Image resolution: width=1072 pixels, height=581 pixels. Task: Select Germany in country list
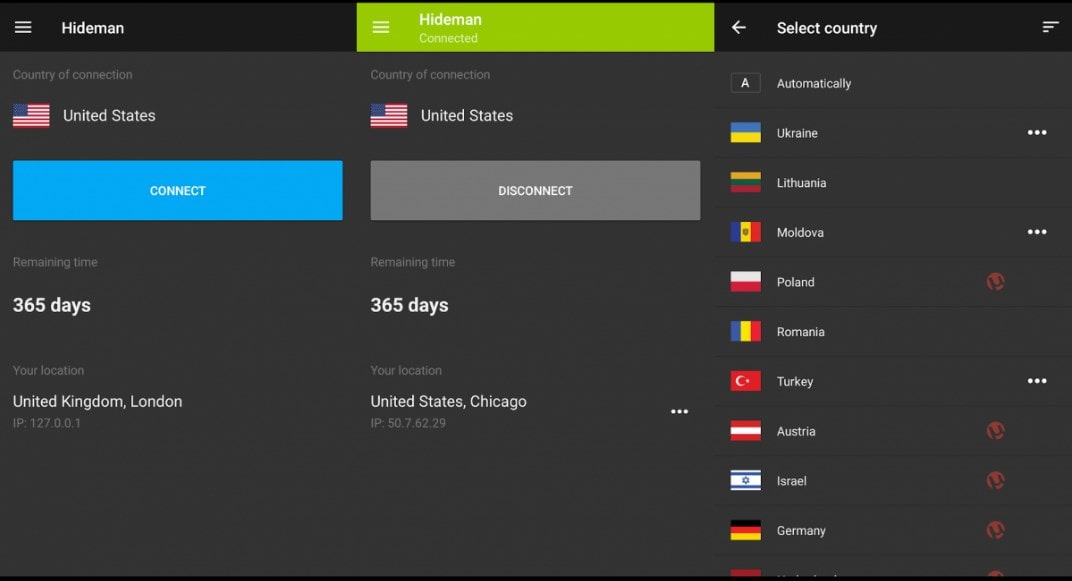[x=893, y=530]
